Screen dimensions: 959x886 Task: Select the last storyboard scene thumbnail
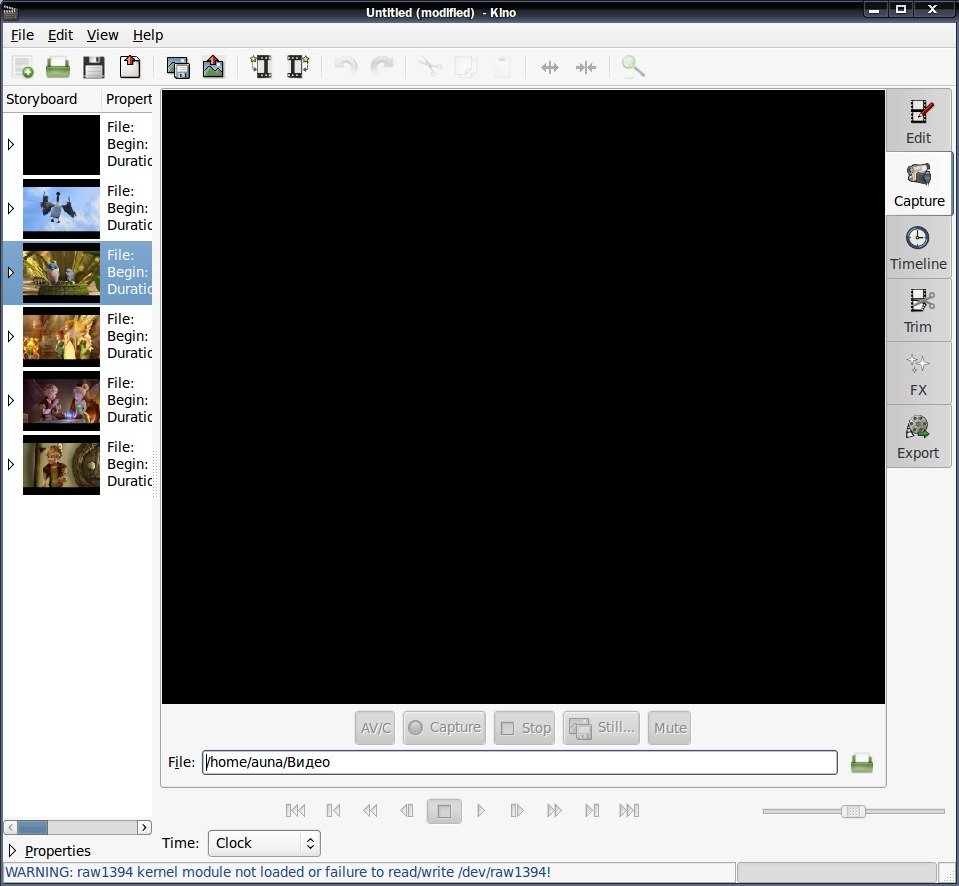coord(61,465)
